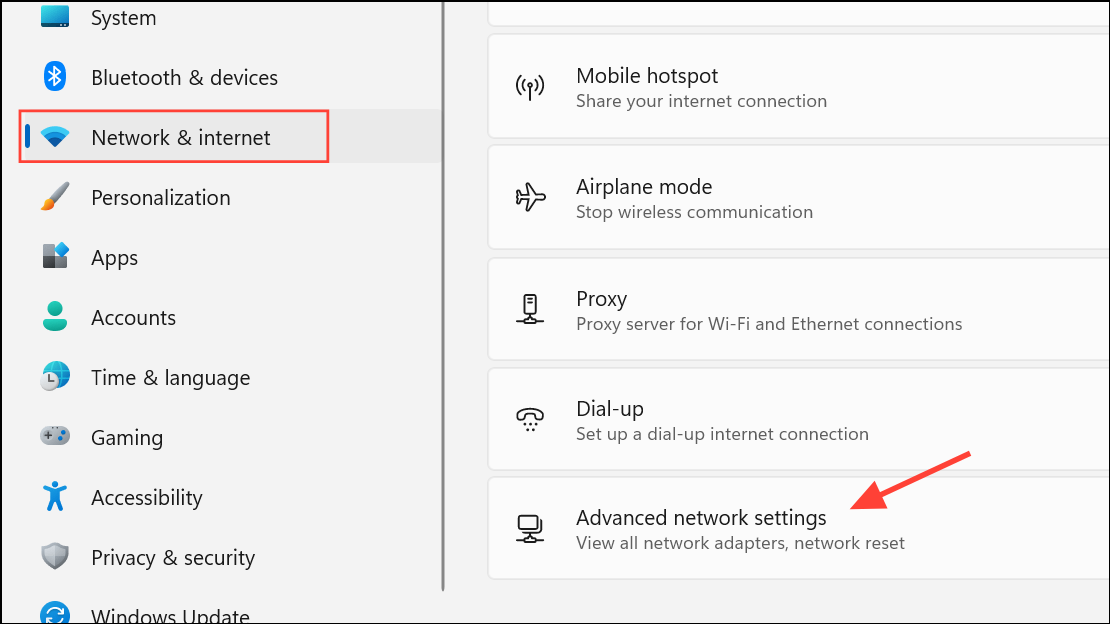
Task: Click the Airplane mode plane icon
Action: pyautogui.click(x=530, y=198)
